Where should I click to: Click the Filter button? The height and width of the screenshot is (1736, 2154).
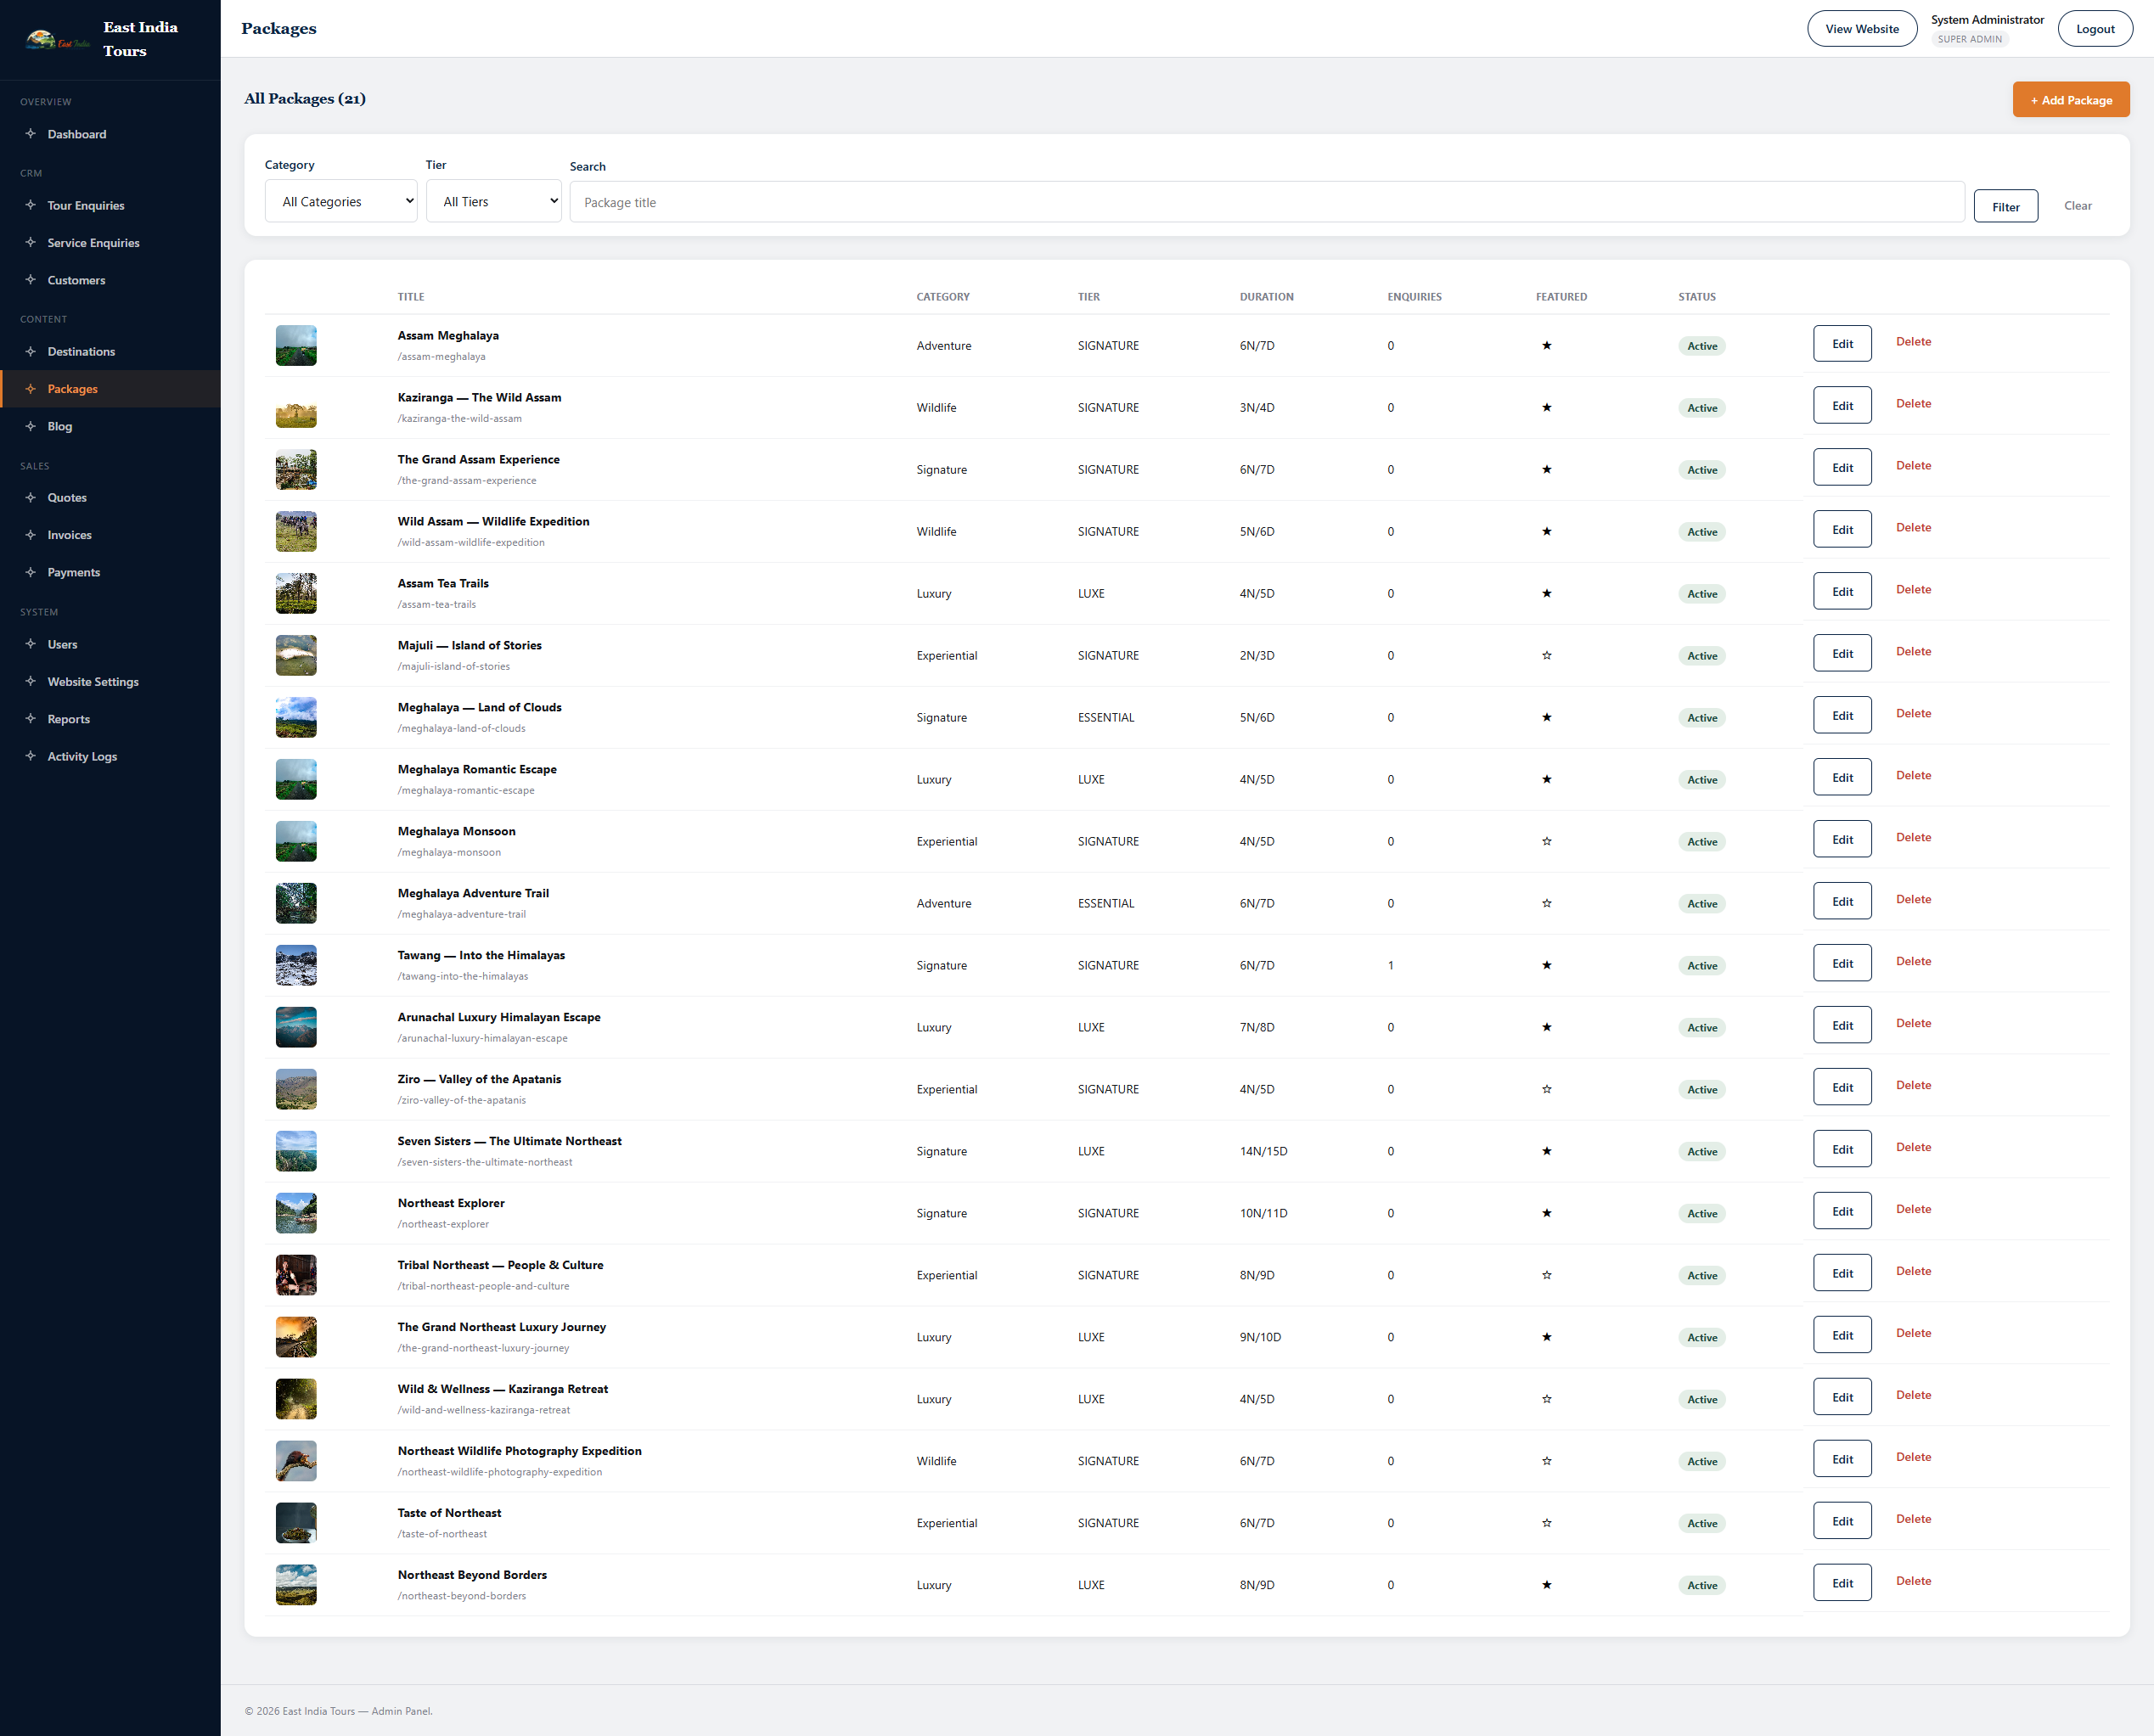click(x=2005, y=206)
